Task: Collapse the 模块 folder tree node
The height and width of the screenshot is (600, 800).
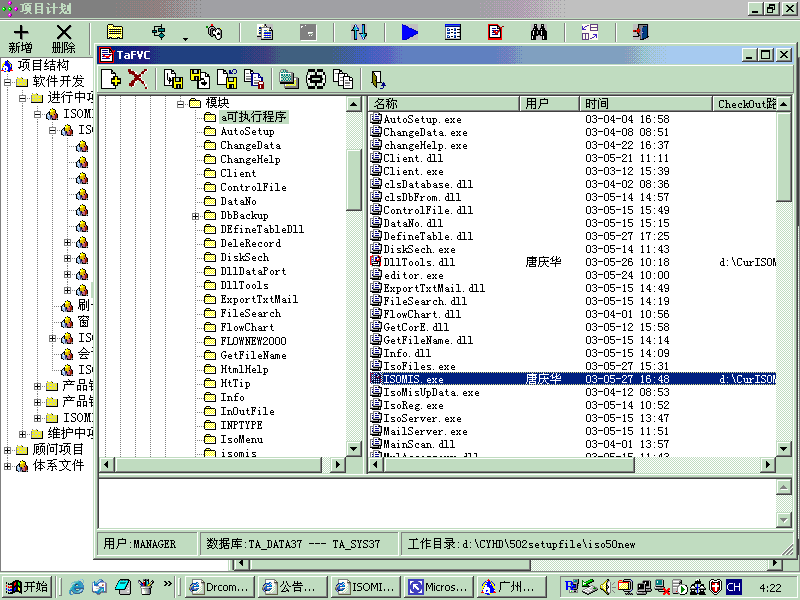Action: coord(181,103)
